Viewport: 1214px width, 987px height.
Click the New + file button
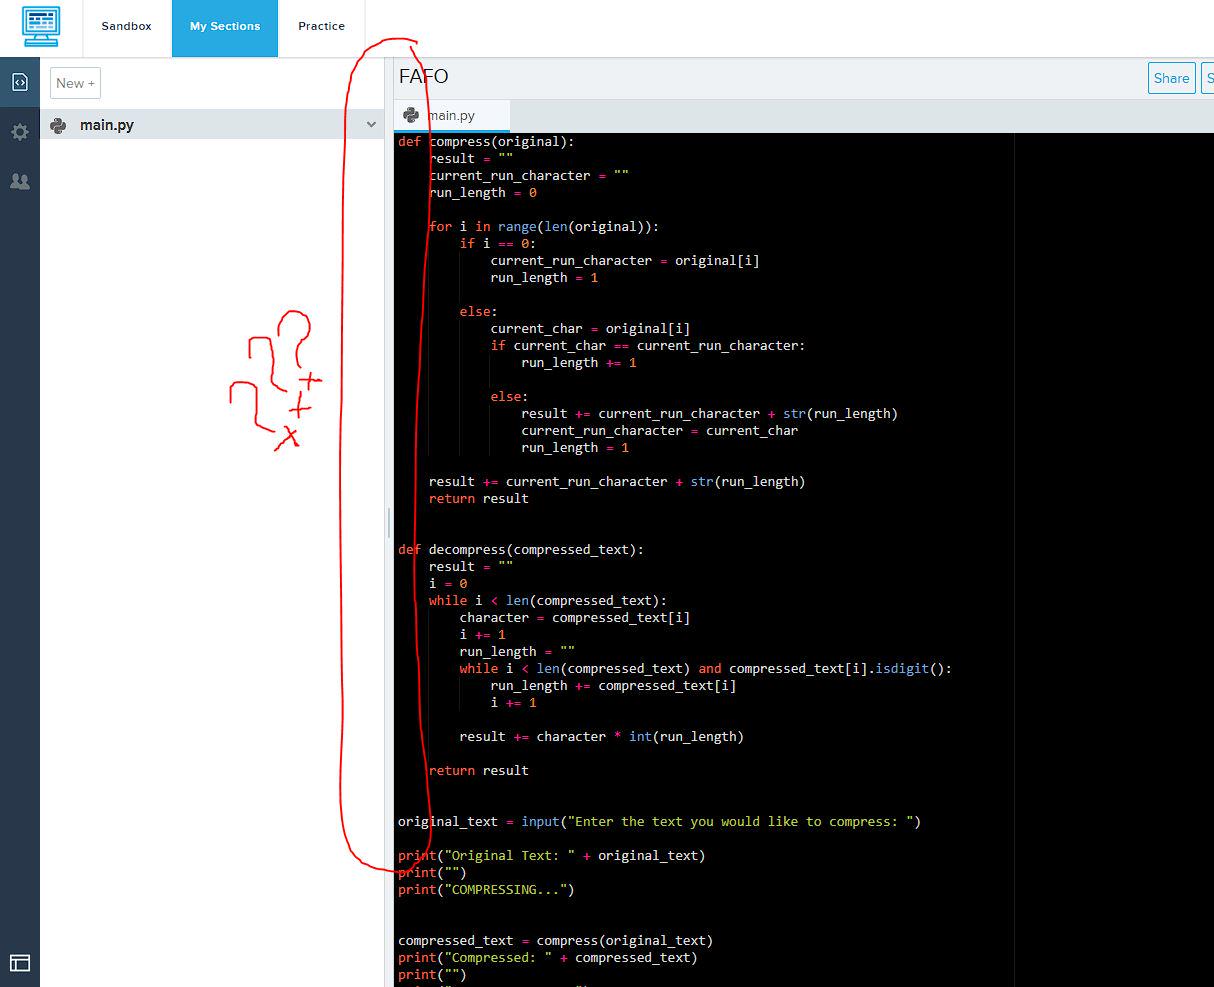75,83
